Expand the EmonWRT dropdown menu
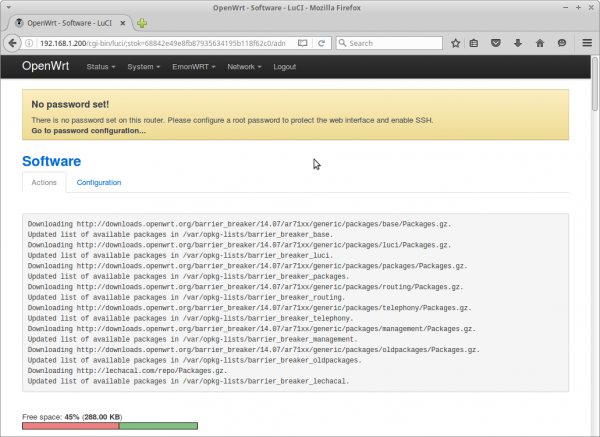Viewport: 600px width, 437px height. click(x=194, y=67)
